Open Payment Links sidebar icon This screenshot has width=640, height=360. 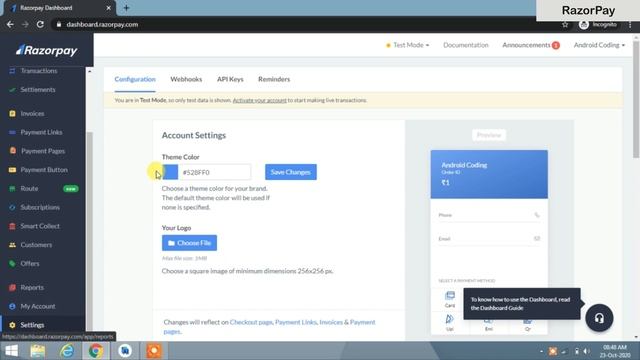coord(12,132)
